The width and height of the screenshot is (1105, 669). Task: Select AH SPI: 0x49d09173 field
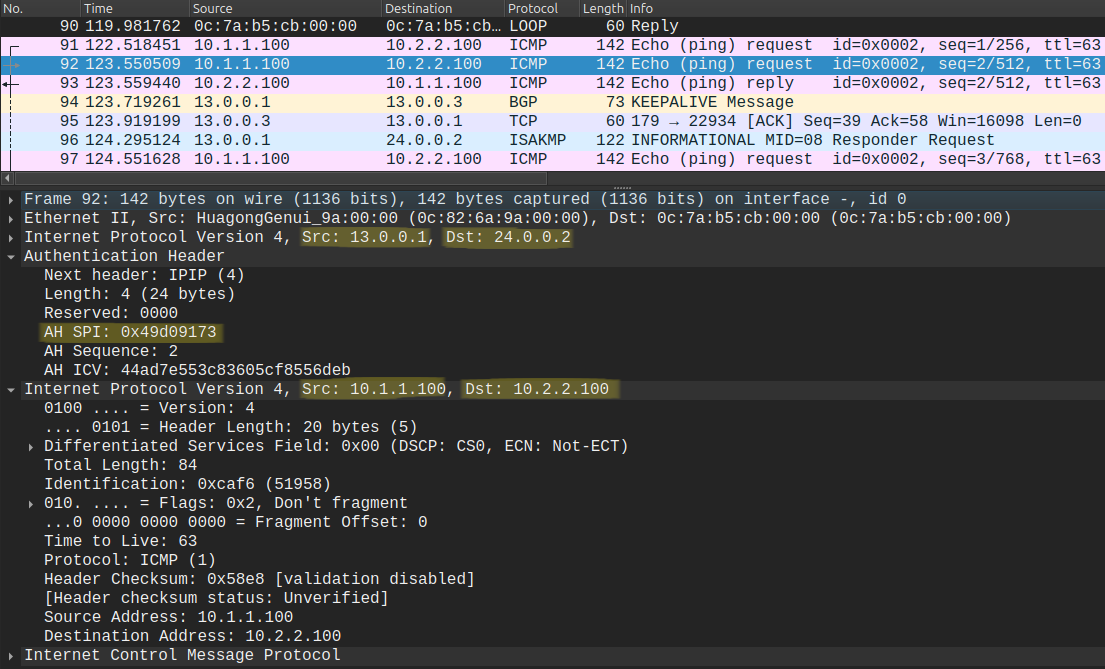[x=130, y=333]
